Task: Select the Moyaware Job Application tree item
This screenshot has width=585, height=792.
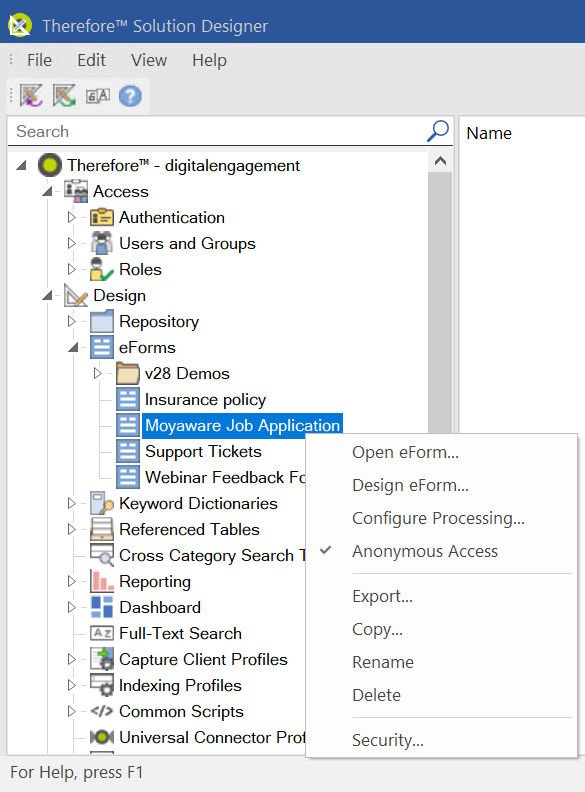Action: pyautogui.click(x=242, y=425)
